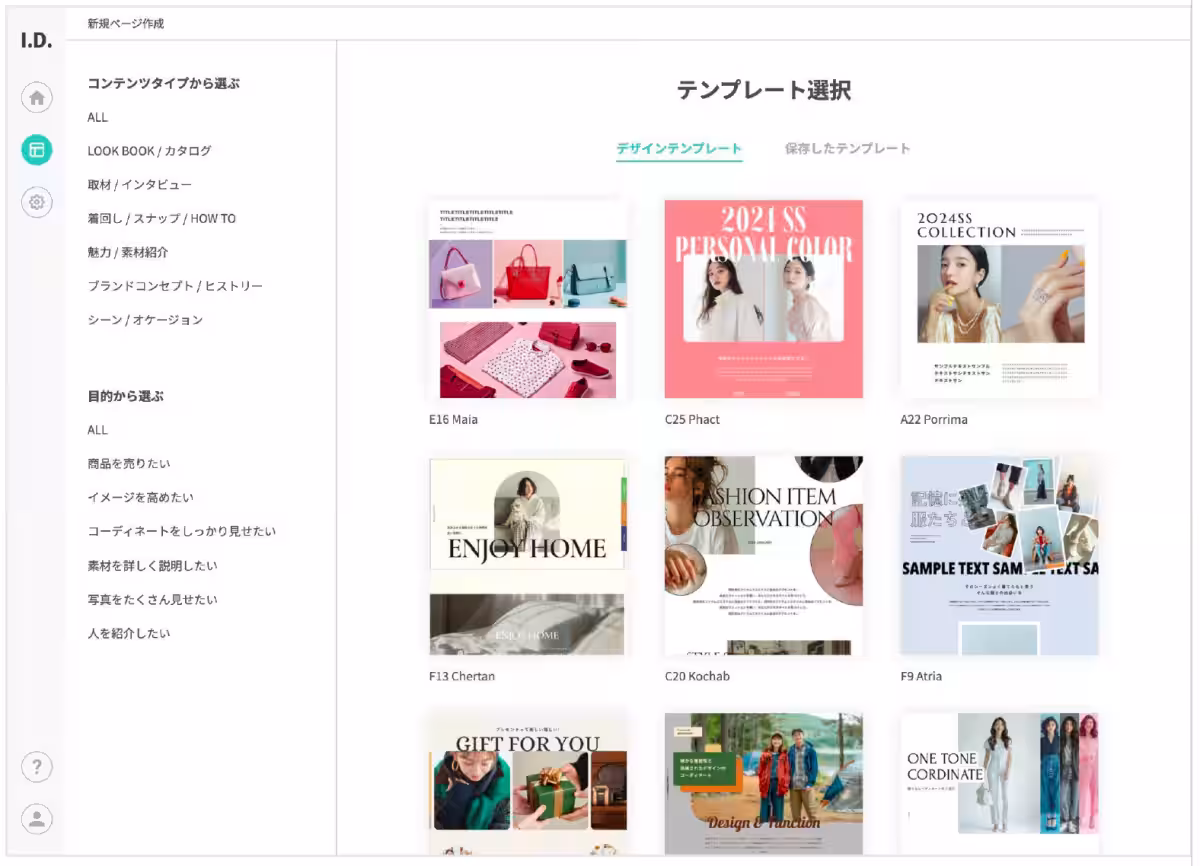The image size is (1200, 866).
Task: Click the 新規ページ作成 header text
Action: point(126,23)
